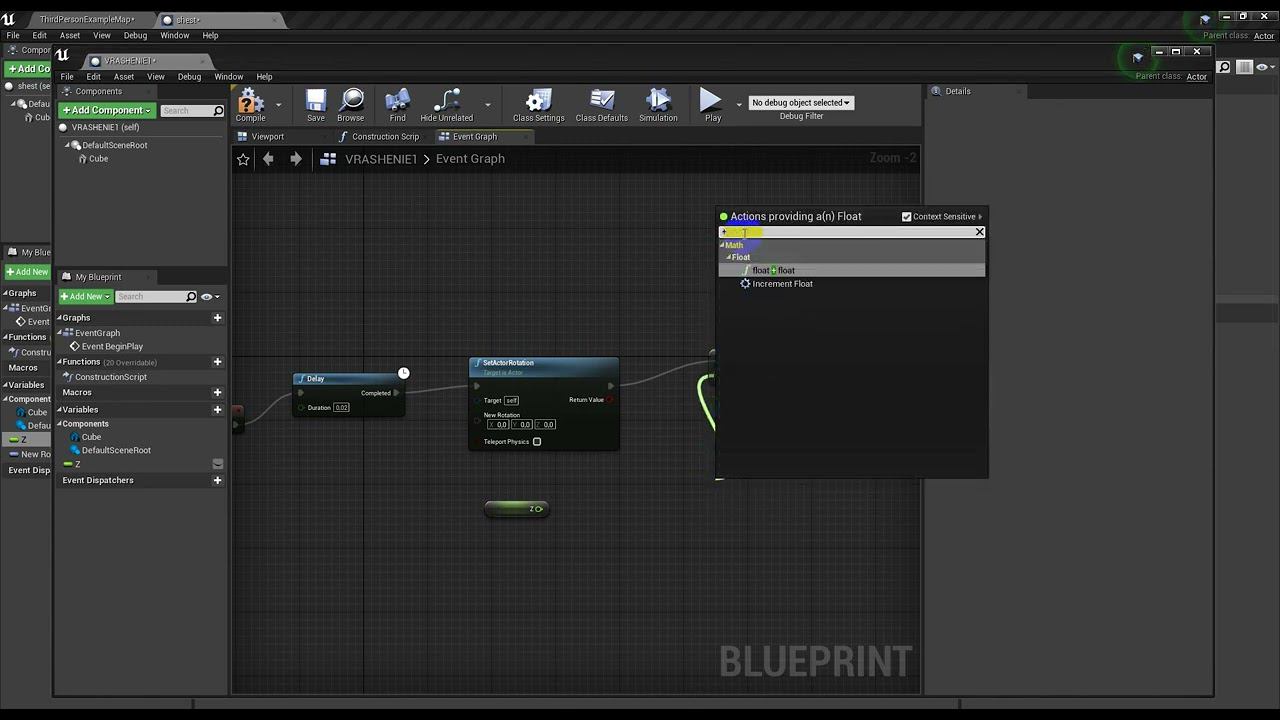This screenshot has height=720, width=1280.
Task: Click the Actor parent class link of VRASHENIE1
Action: 1197,77
